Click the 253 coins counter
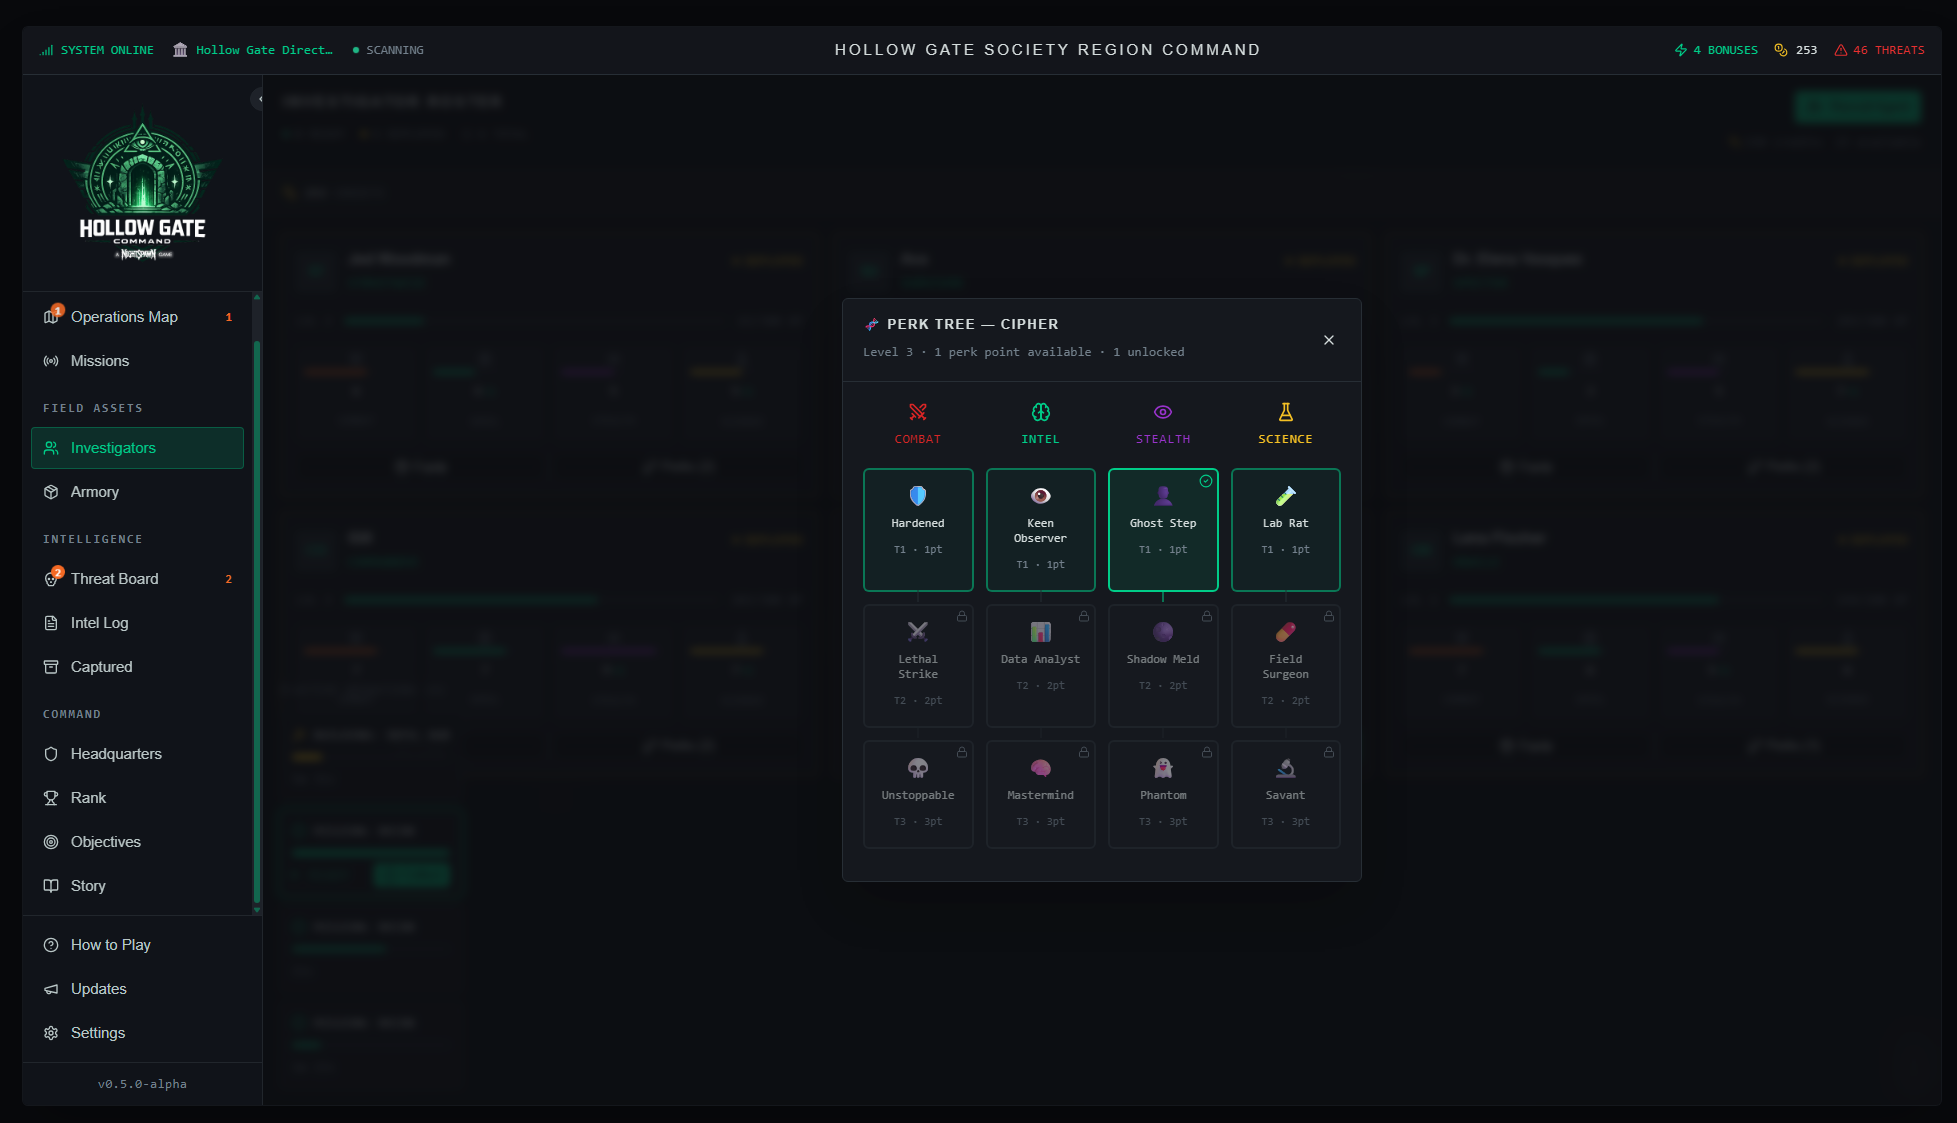This screenshot has width=1957, height=1123. click(x=1796, y=50)
